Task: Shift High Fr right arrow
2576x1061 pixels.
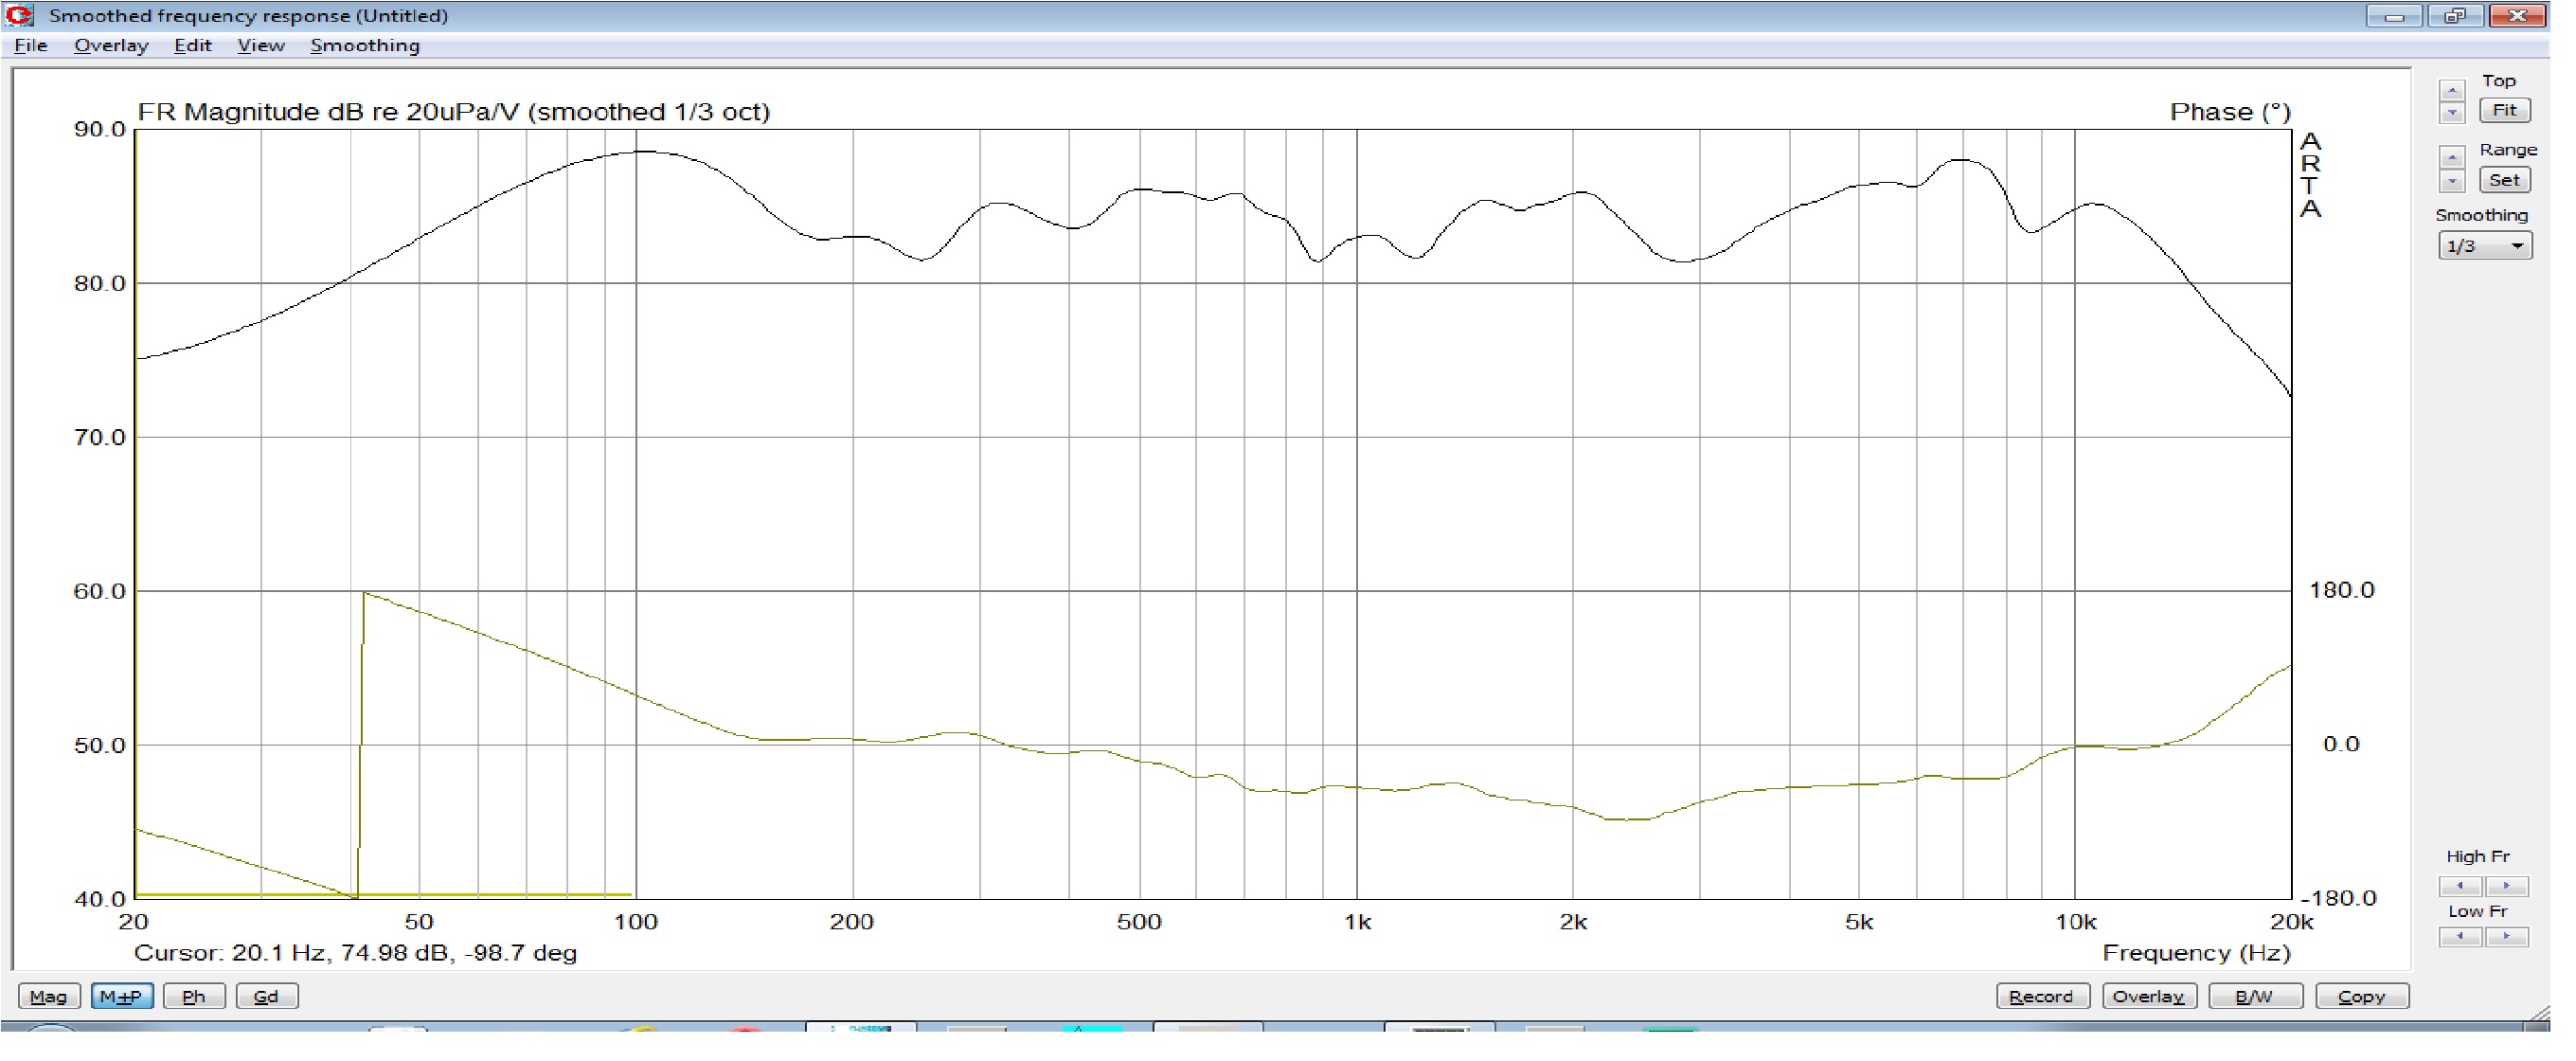Action: point(2506,886)
